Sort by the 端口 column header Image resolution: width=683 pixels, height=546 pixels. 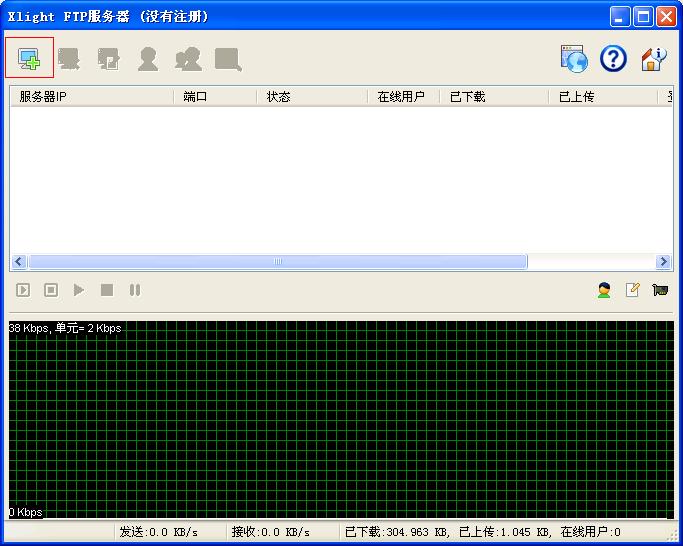[x=215, y=96]
